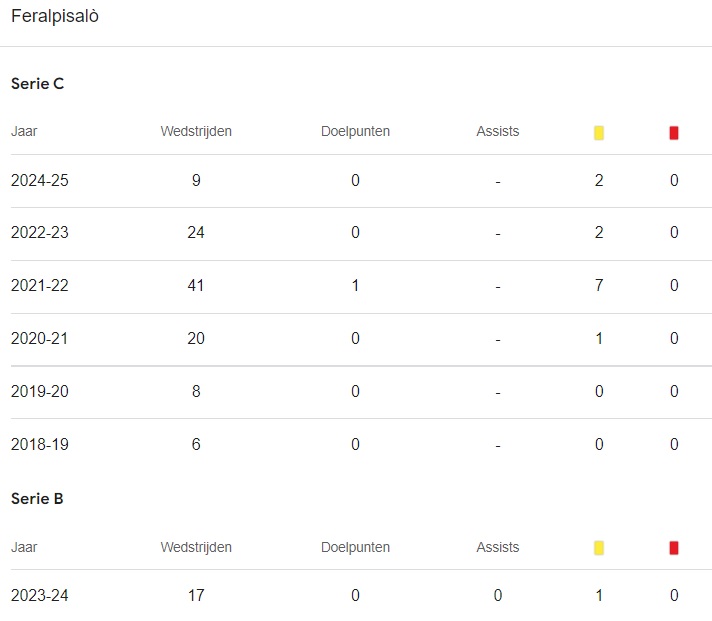Select the Serie C league heading
The width and height of the screenshot is (712, 621).
(x=38, y=84)
